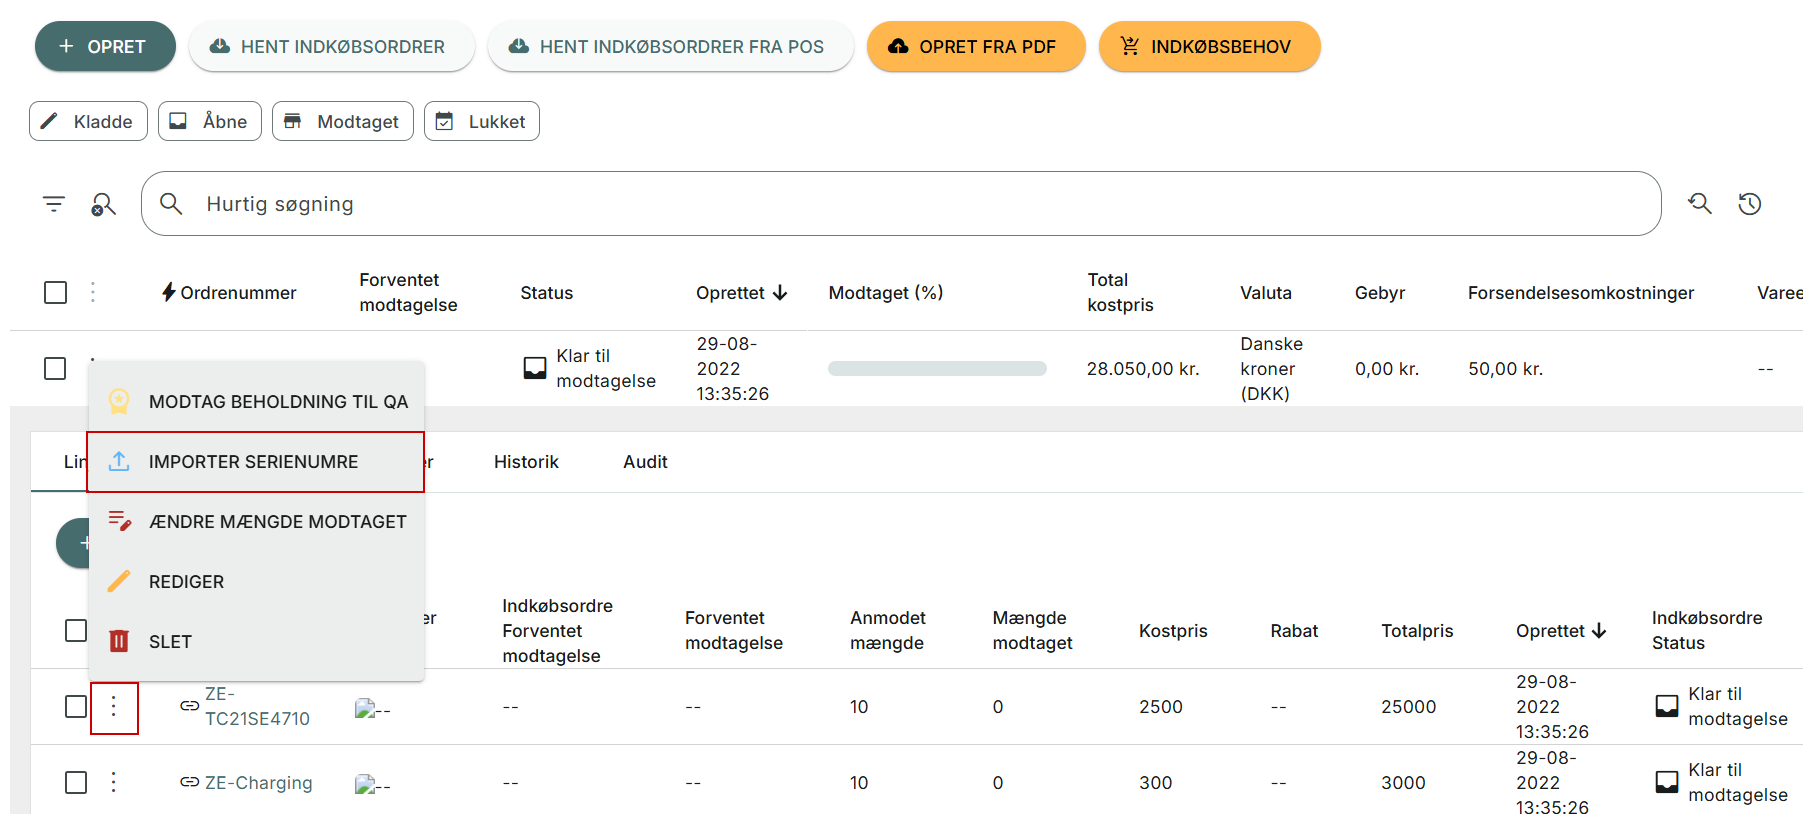Open header column options three-dot icon
The image size is (1803, 814).
click(93, 292)
